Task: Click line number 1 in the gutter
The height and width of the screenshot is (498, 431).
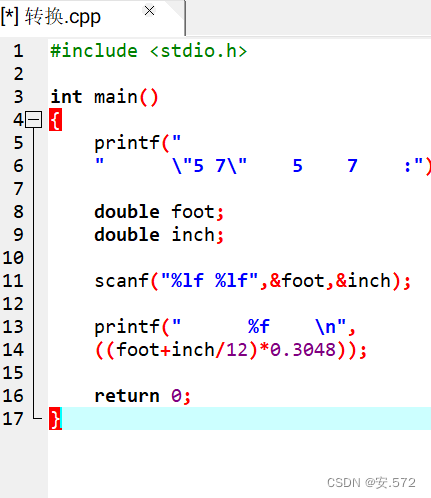Action: (19, 51)
